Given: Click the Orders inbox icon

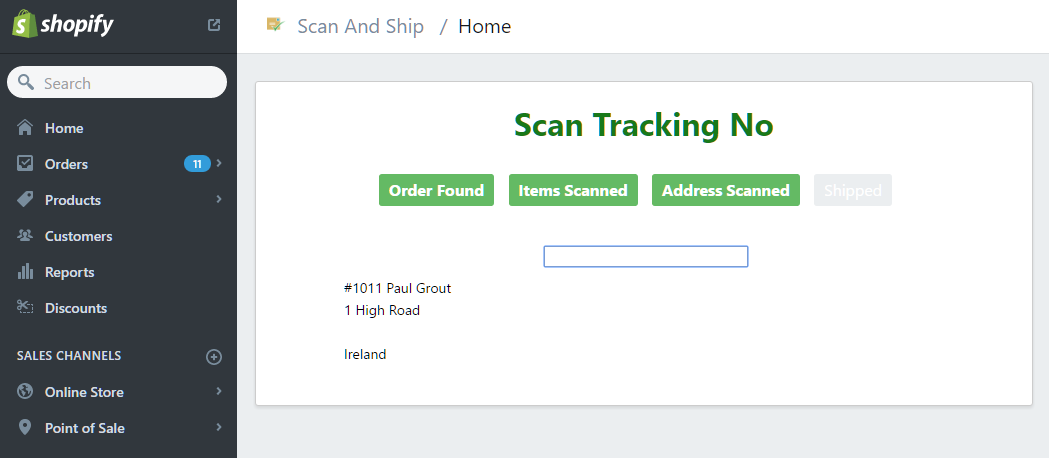Looking at the screenshot, I should tap(25, 164).
